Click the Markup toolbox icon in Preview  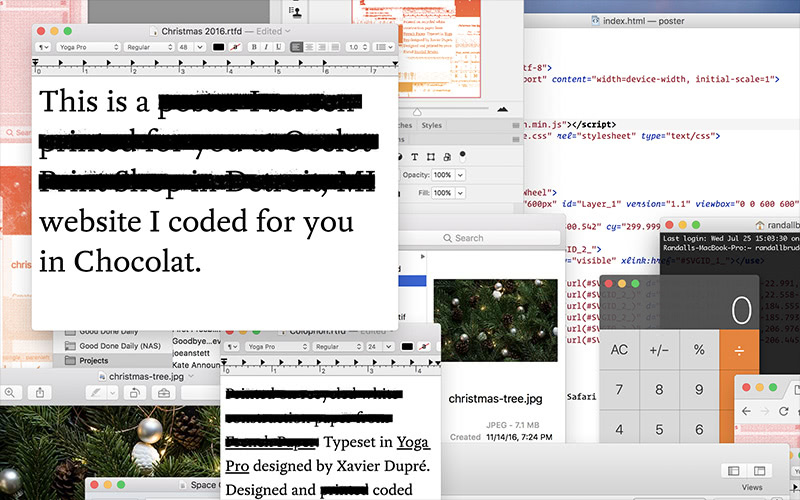[164, 393]
